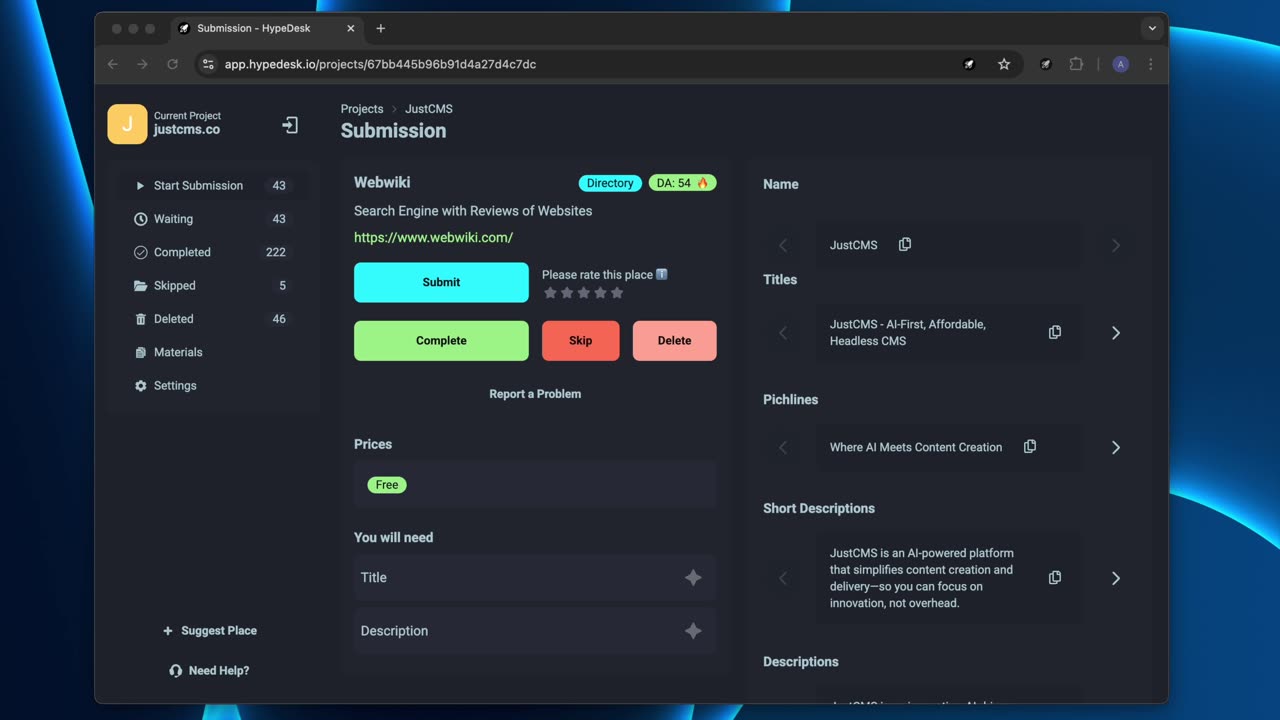Screen dimensions: 1280x720
Task: Click the project logout/exit icon
Action: pos(290,125)
